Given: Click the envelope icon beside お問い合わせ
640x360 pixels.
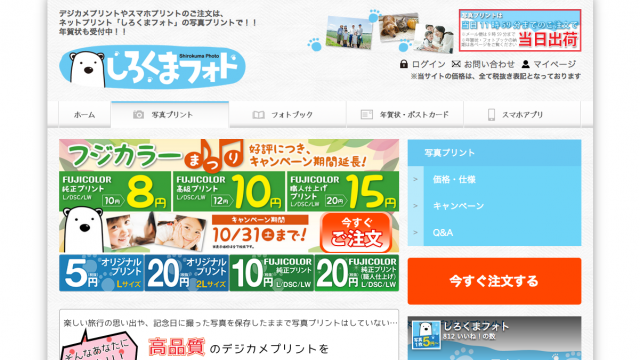Looking at the screenshot, I should tap(456, 64).
